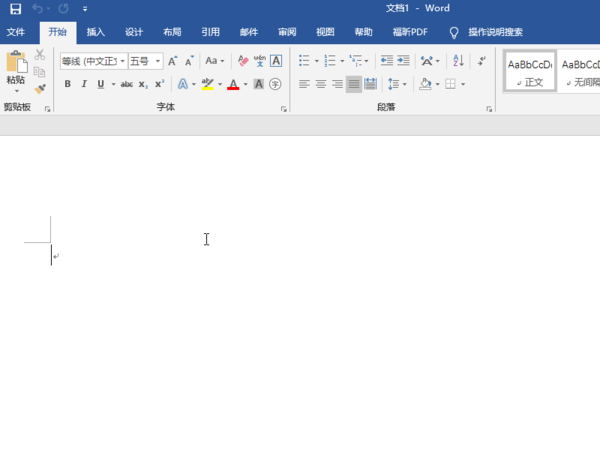Switch to the 插入 ribbon tab
The image size is (600, 450).
click(96, 32)
